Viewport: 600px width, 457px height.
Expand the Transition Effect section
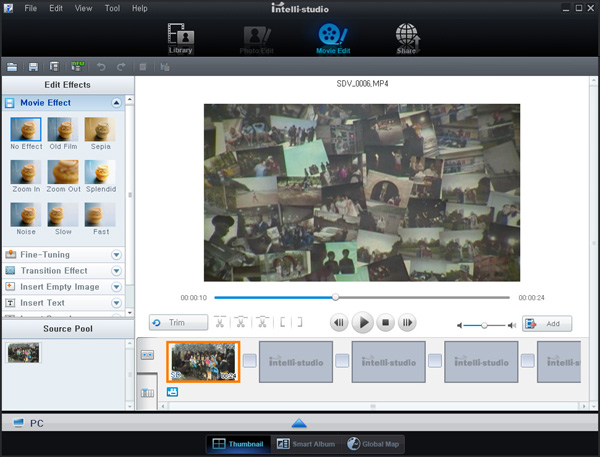[116, 271]
